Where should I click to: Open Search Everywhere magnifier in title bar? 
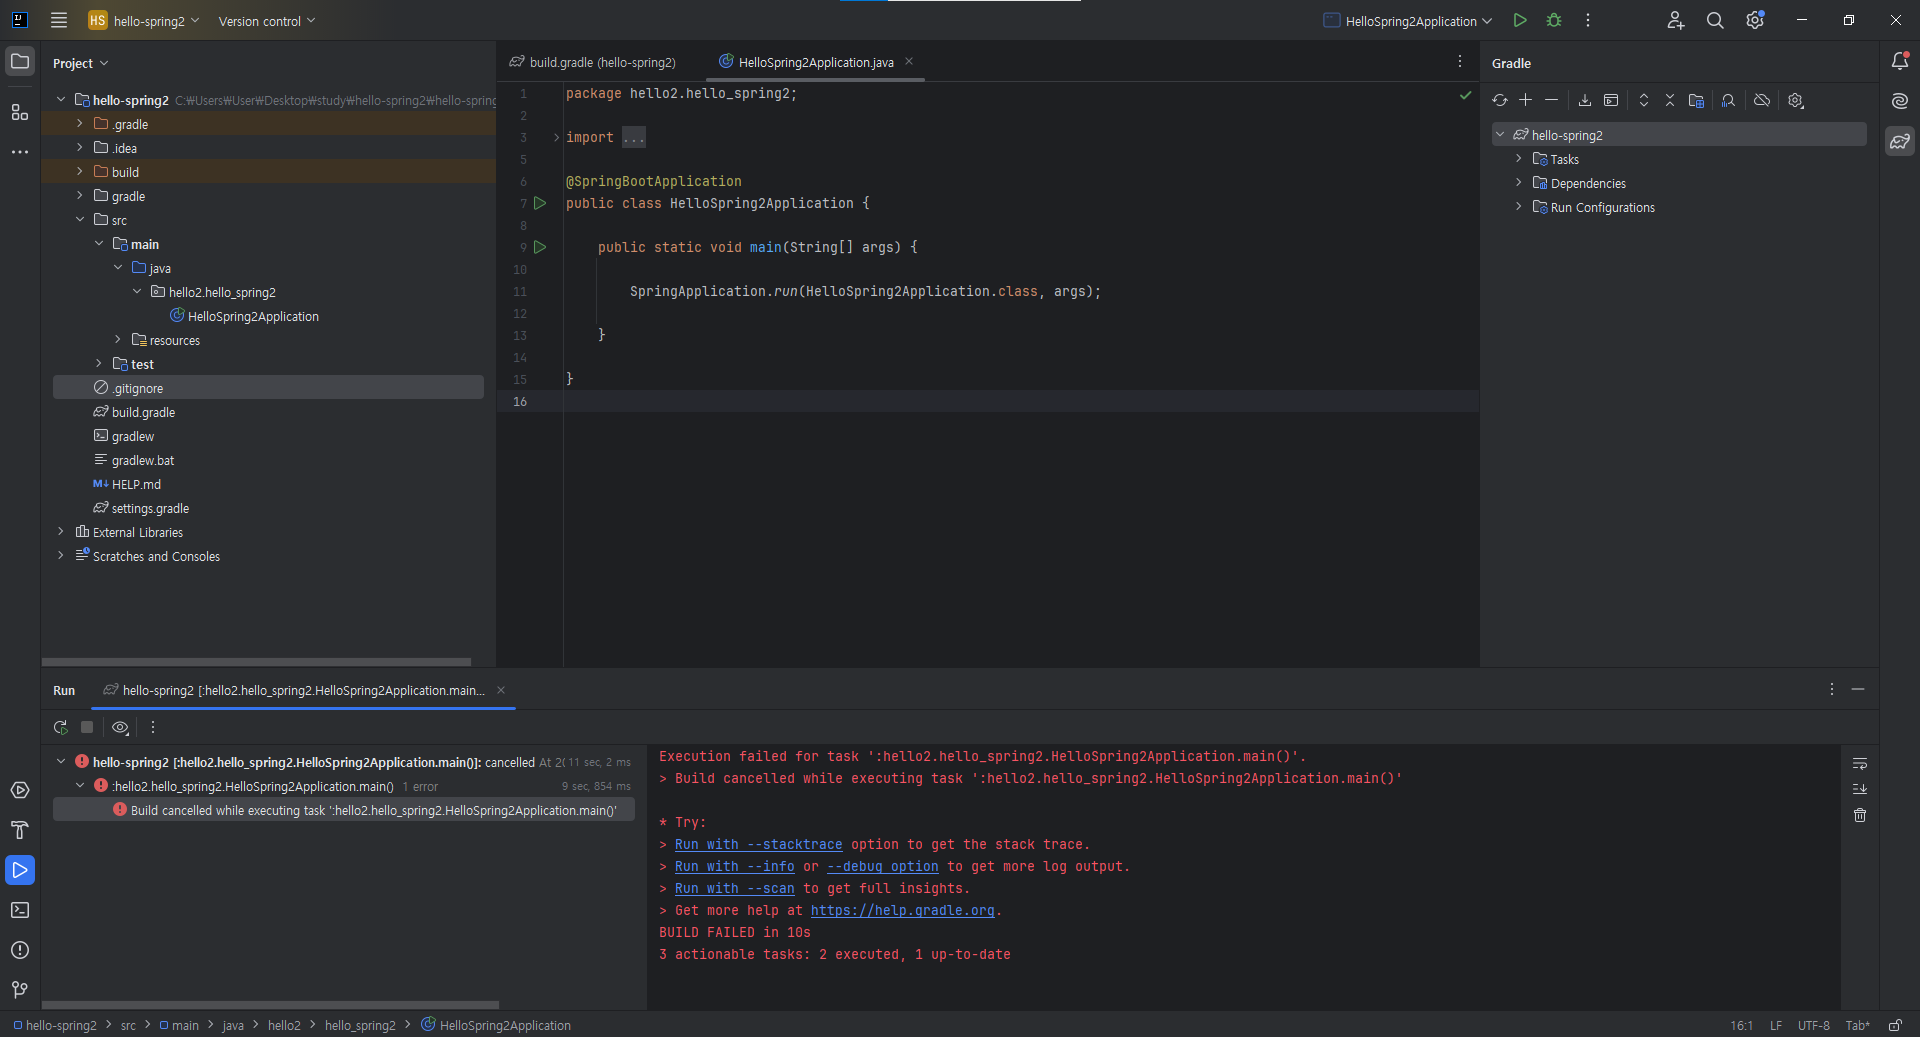[x=1715, y=20]
